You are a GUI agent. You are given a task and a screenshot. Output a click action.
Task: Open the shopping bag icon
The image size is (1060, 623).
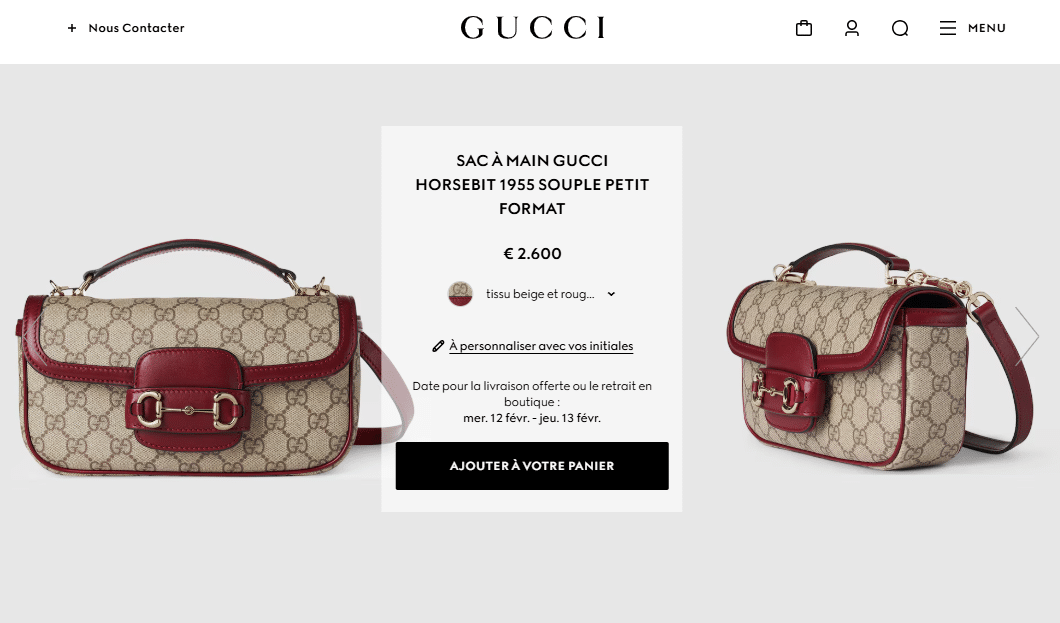[x=804, y=28]
